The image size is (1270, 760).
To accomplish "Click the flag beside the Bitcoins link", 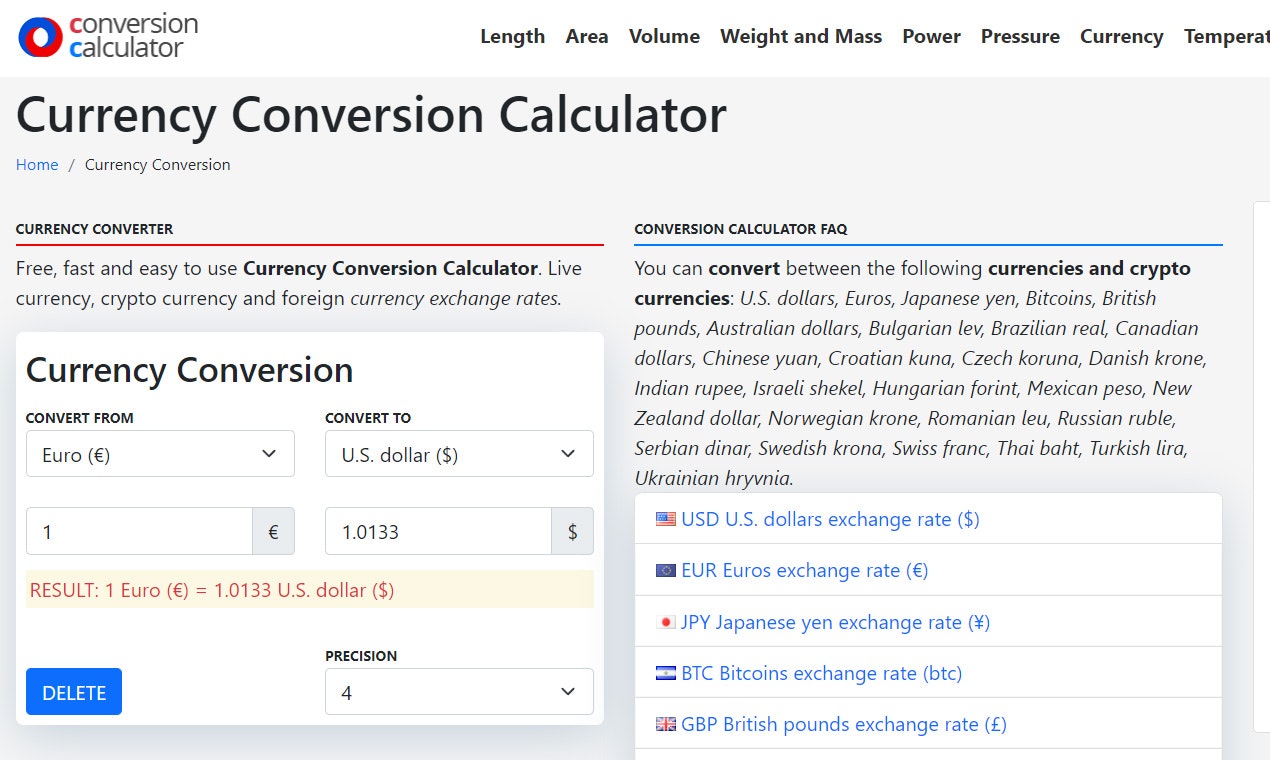I will pyautogui.click(x=665, y=672).
